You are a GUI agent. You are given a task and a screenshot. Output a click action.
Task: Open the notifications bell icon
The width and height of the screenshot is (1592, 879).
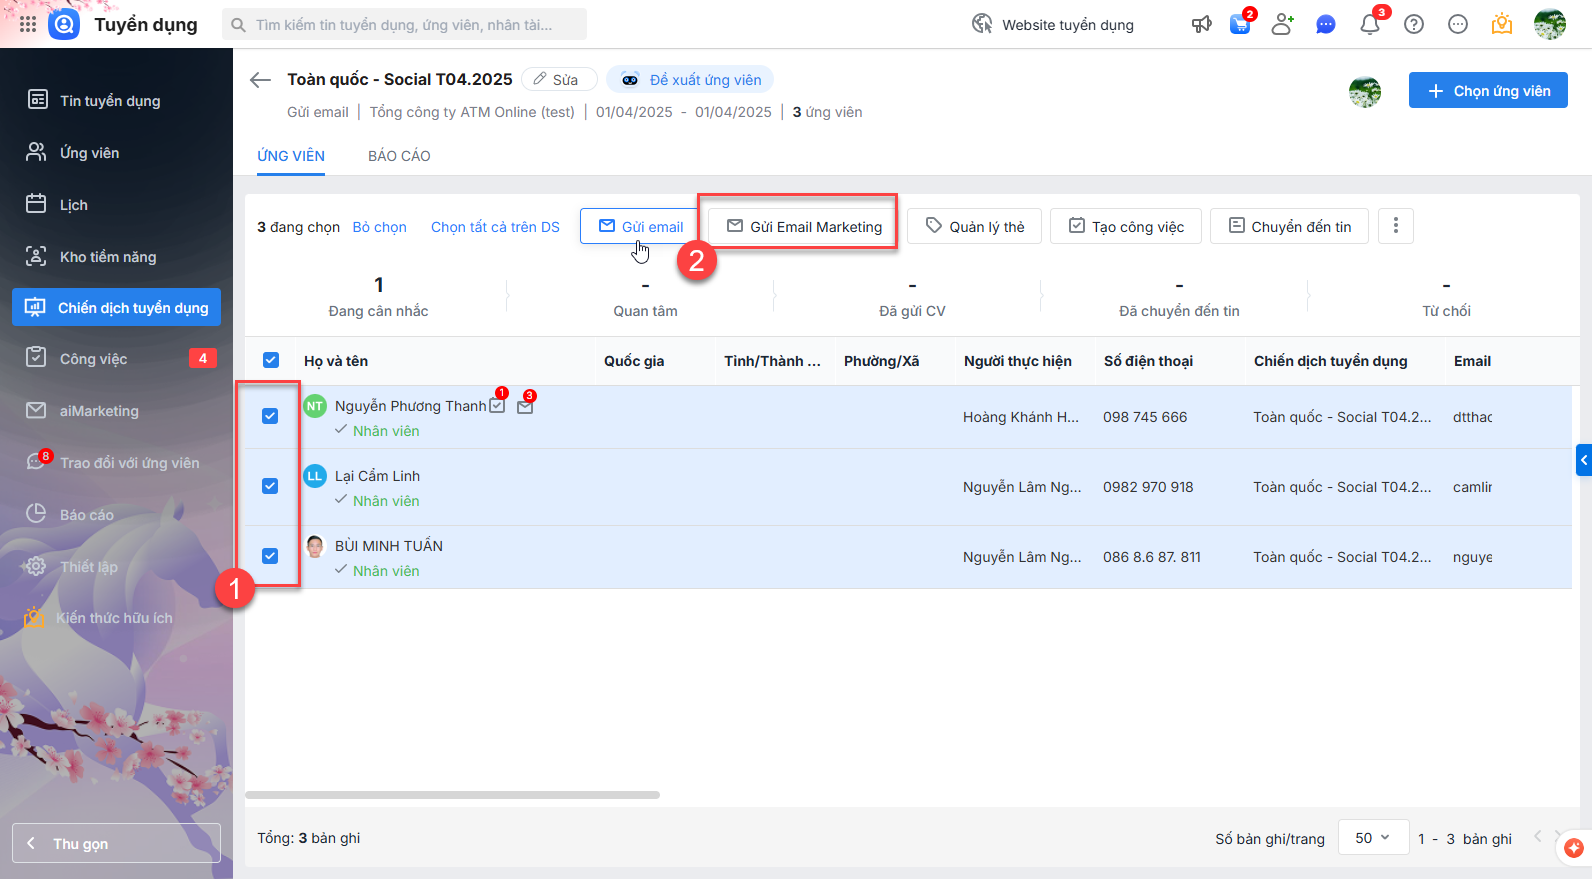click(x=1369, y=24)
